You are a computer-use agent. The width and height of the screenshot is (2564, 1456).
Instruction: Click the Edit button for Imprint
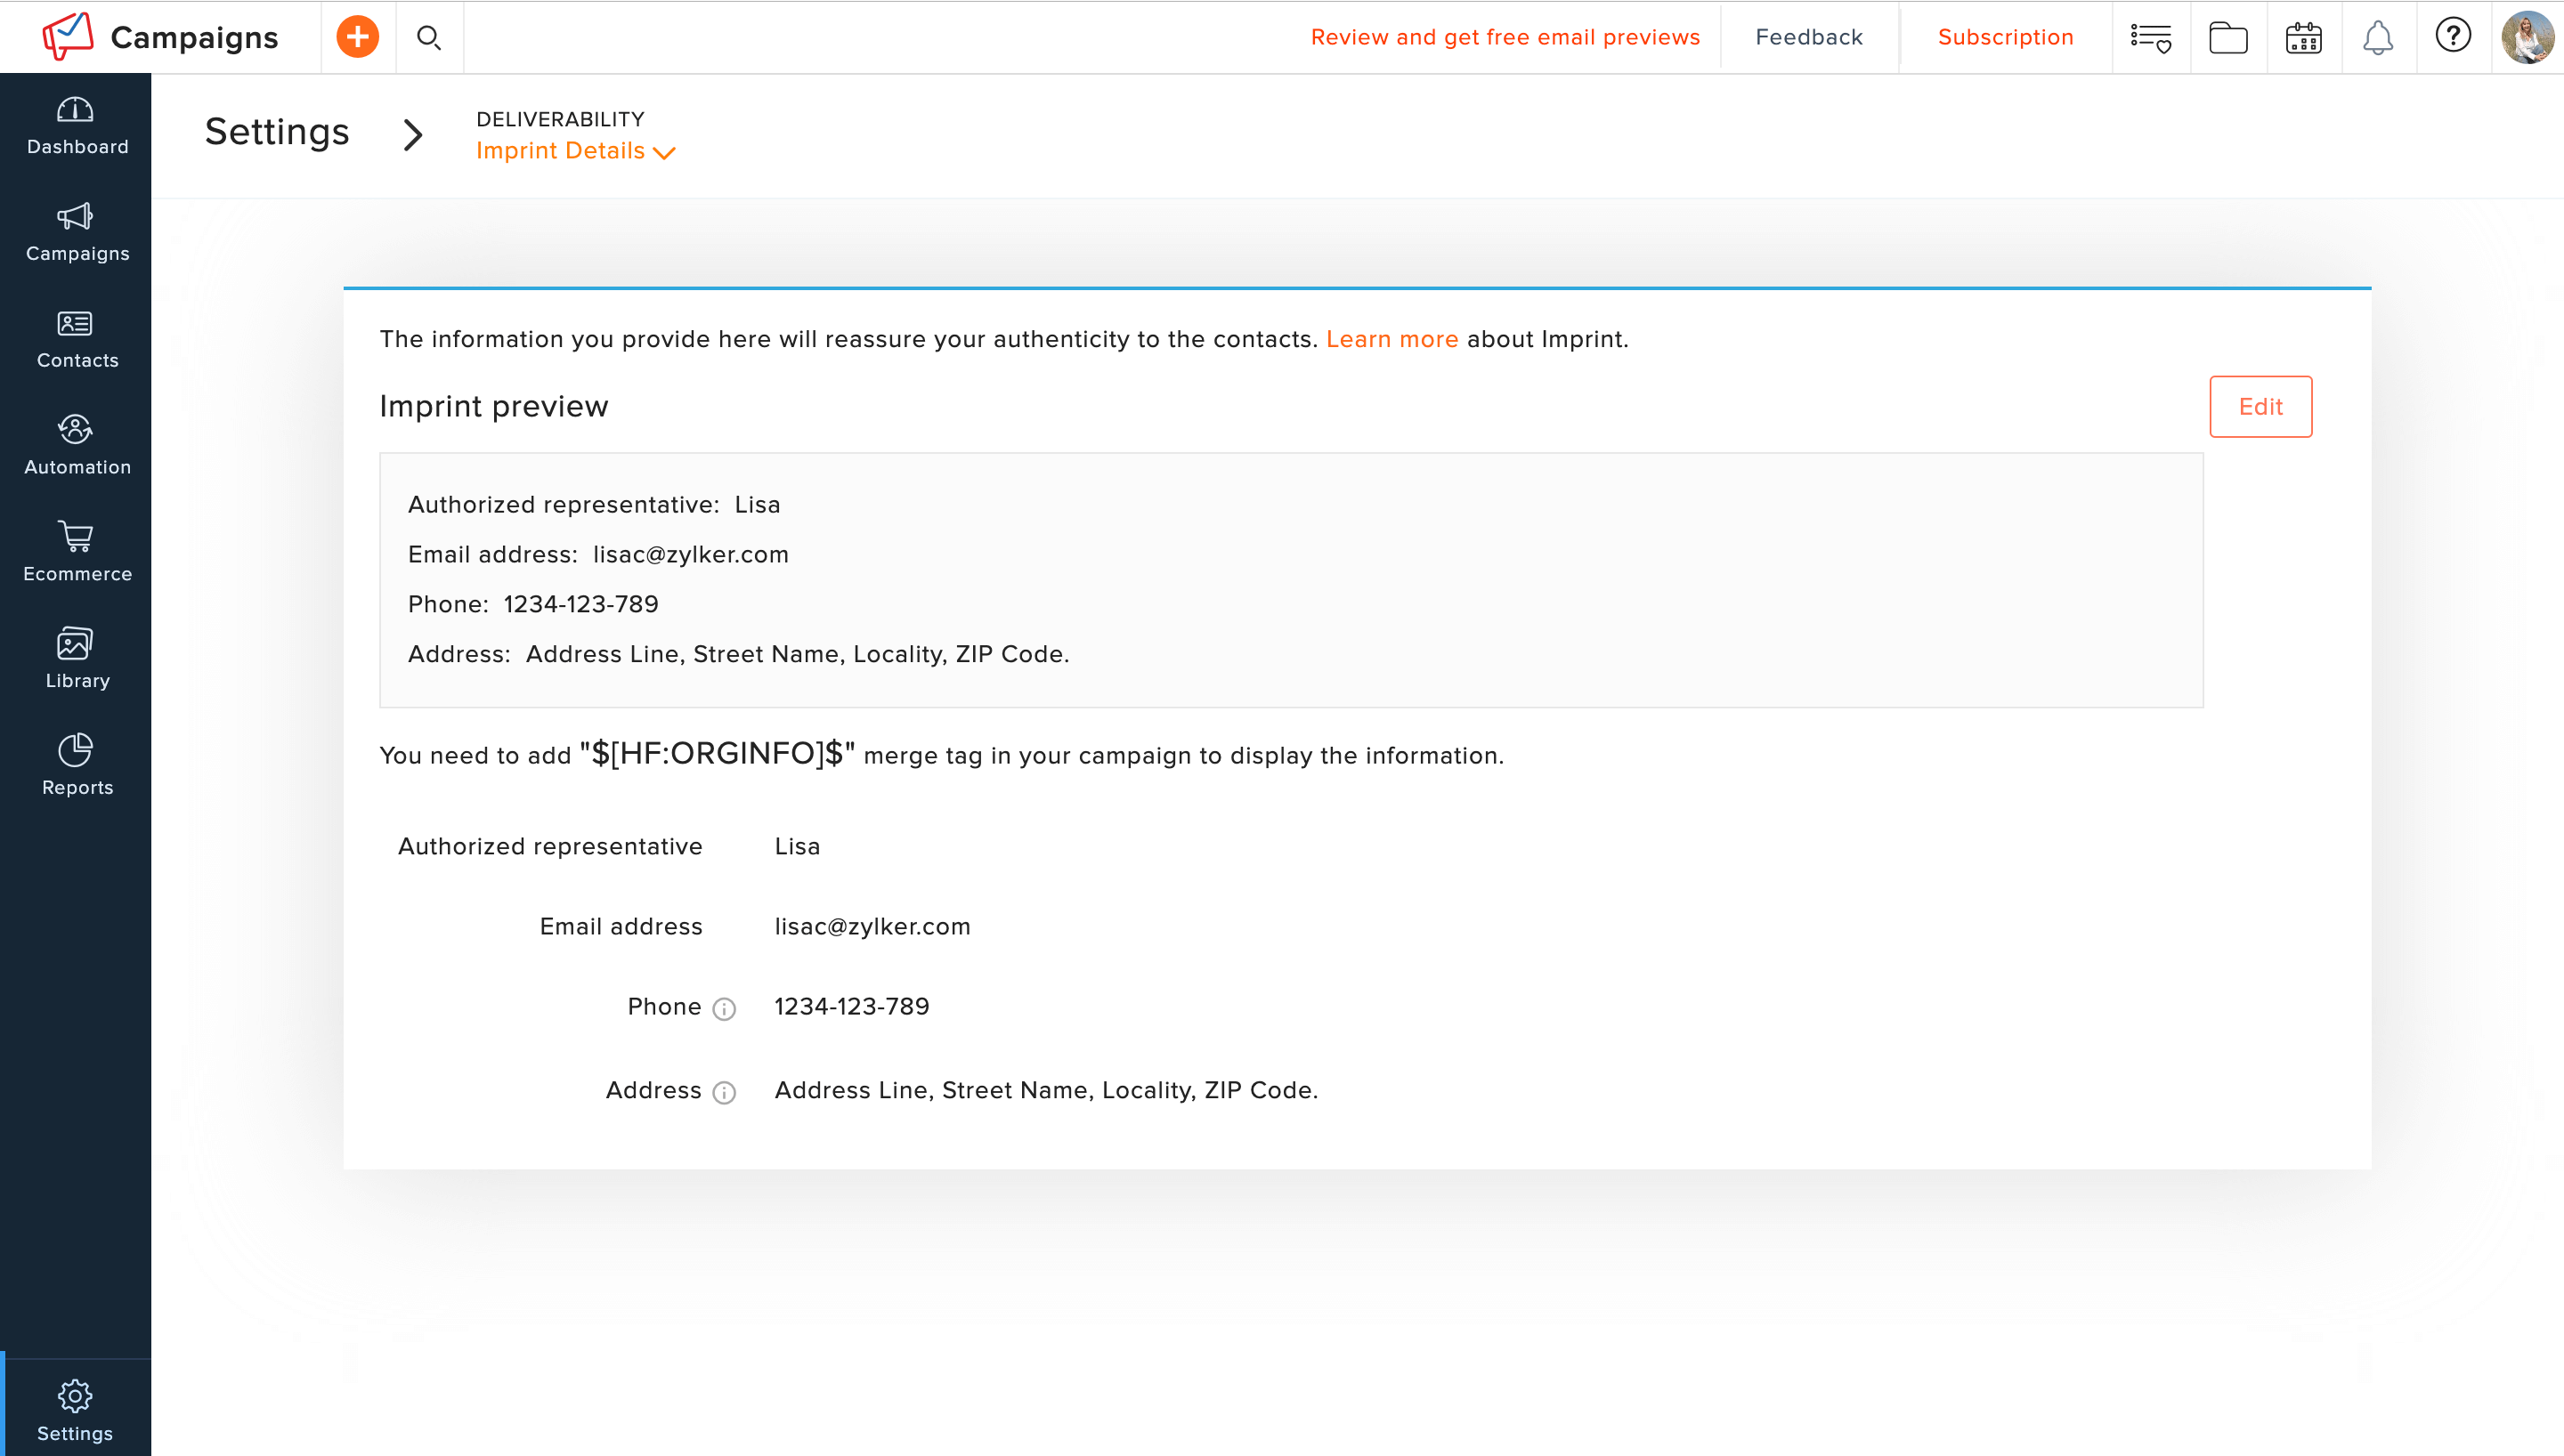tap(2260, 406)
